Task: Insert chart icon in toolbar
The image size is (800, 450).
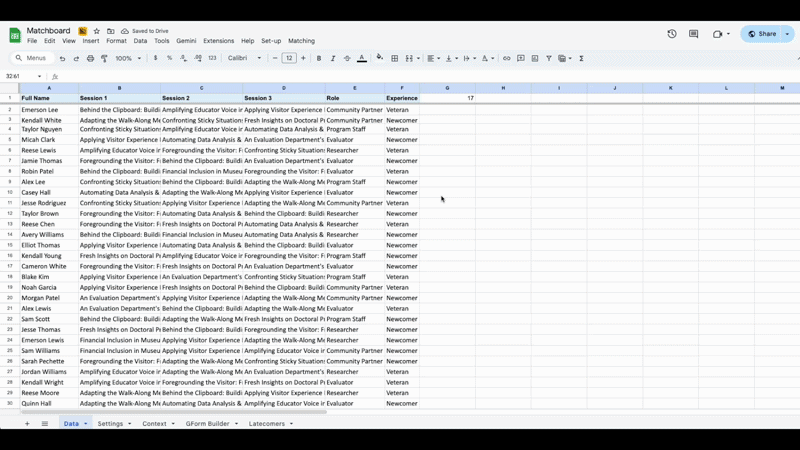Action: [x=535, y=58]
